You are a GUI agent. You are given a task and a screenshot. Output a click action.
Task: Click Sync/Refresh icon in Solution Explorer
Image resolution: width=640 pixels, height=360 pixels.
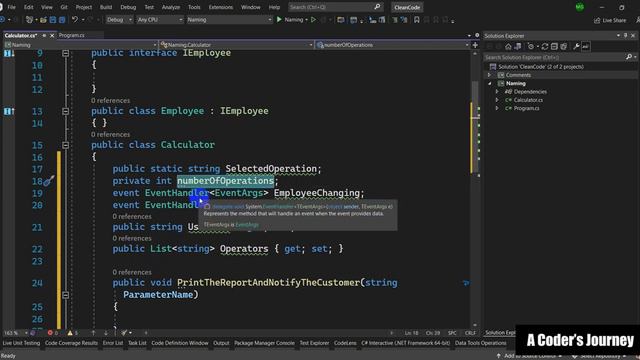click(x=545, y=47)
